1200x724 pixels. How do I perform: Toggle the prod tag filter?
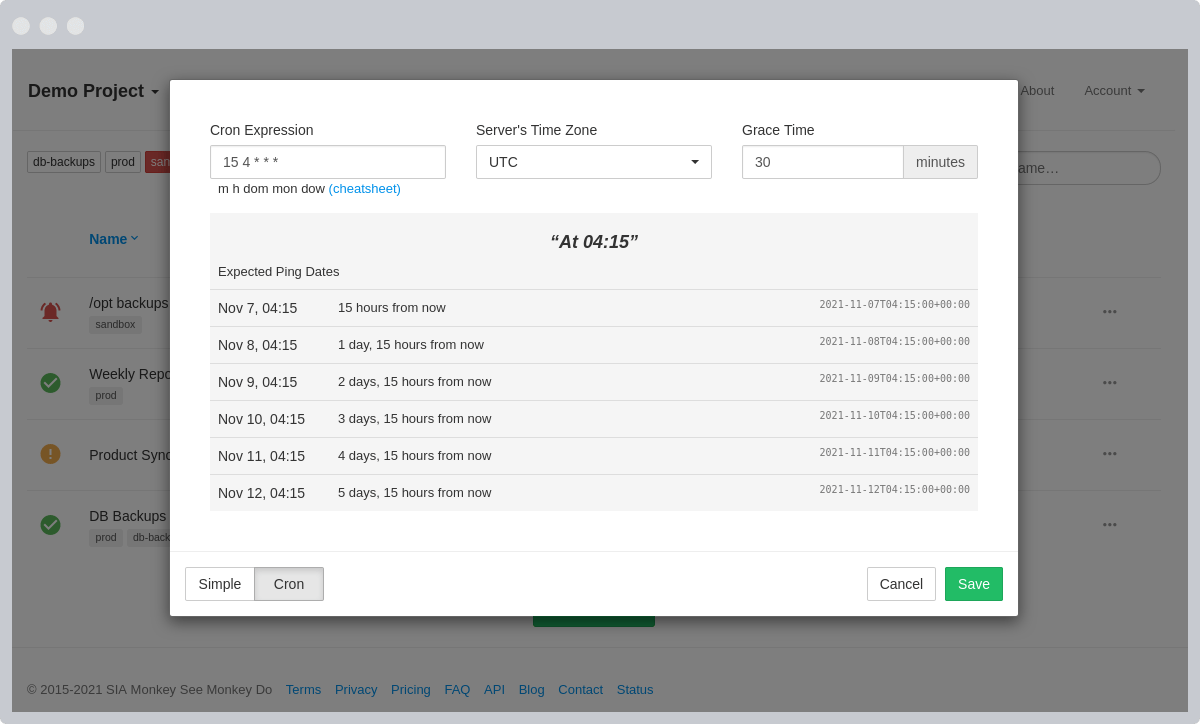(122, 161)
